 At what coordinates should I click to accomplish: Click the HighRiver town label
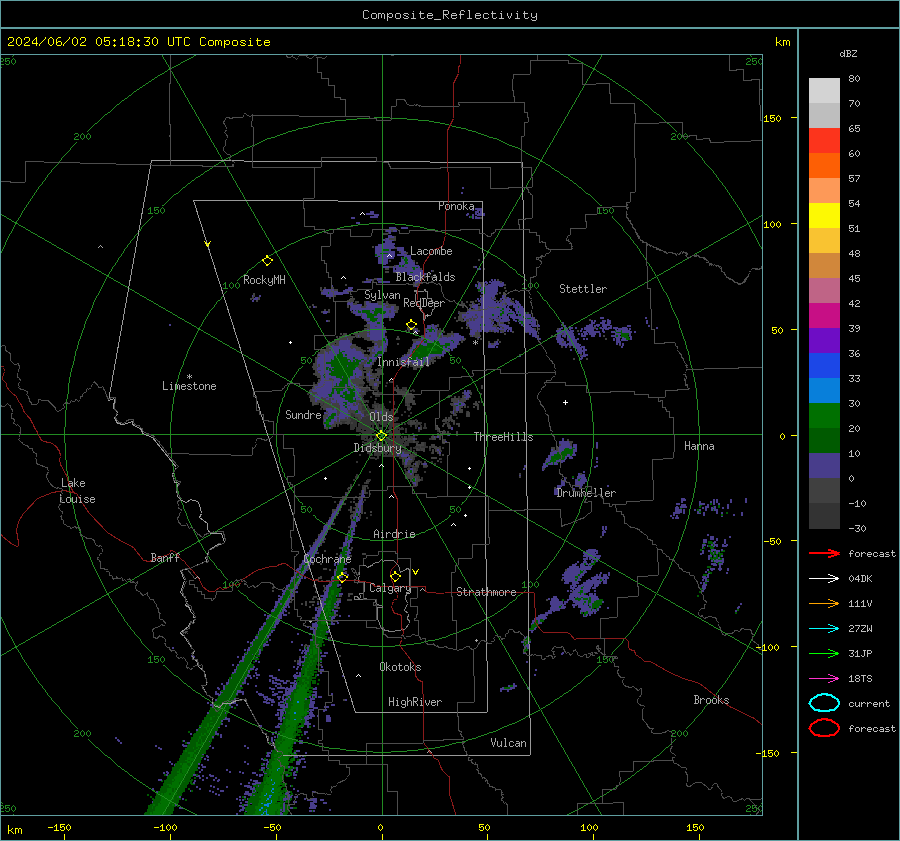(x=414, y=702)
